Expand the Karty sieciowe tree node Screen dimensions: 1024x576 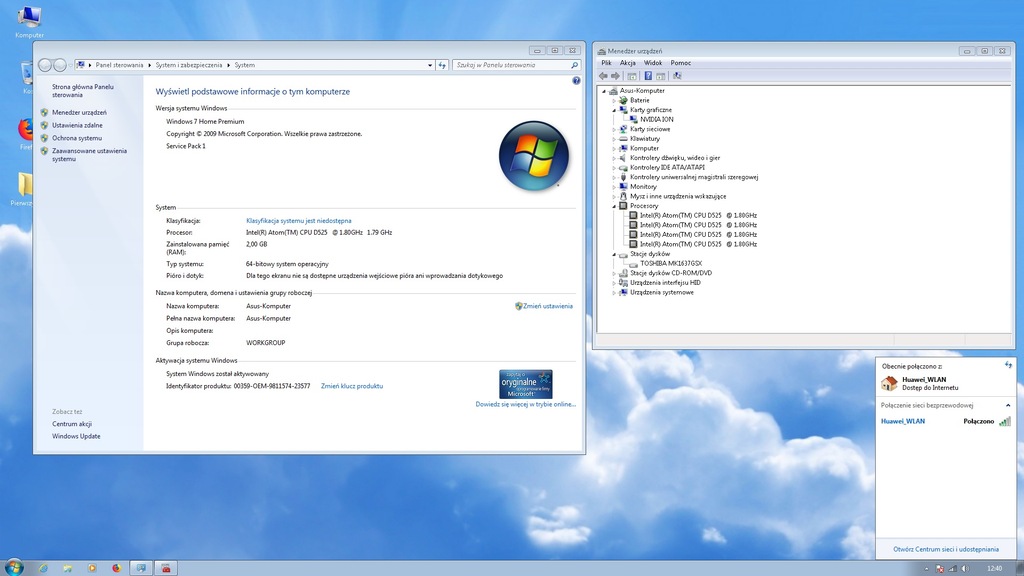point(615,129)
